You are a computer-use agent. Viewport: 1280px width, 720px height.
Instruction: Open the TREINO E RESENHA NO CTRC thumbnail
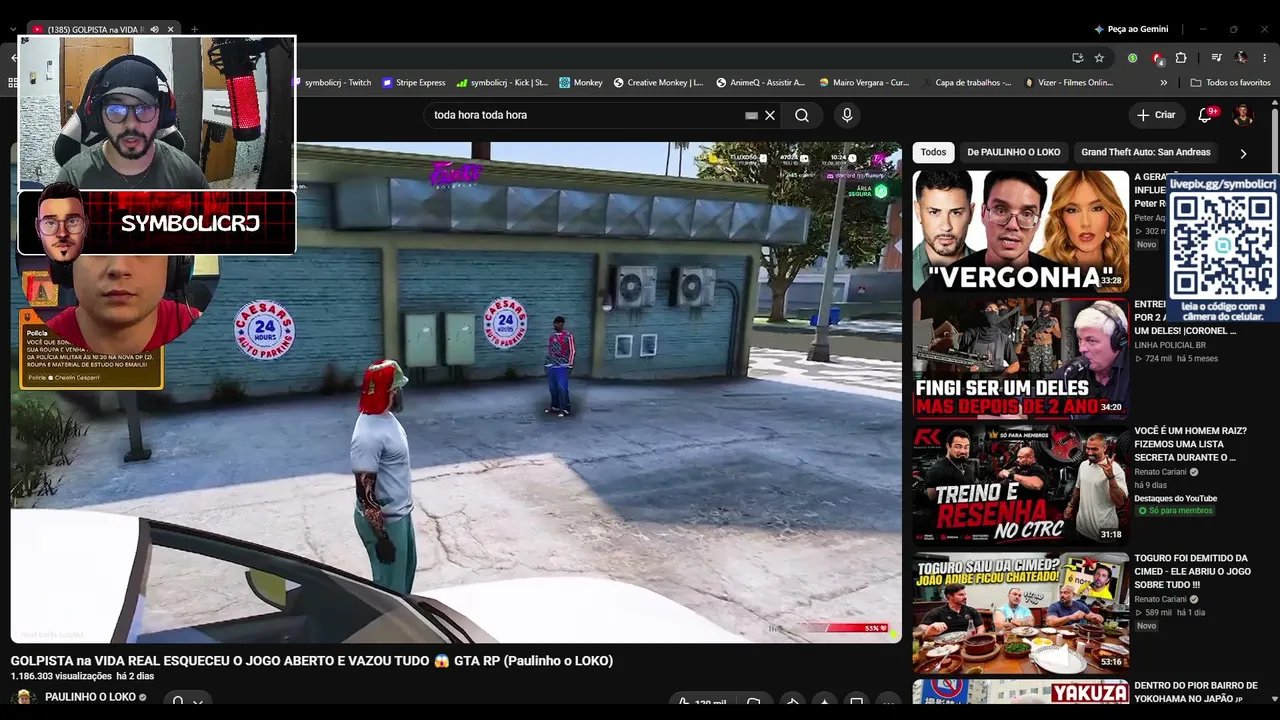(x=1020, y=485)
